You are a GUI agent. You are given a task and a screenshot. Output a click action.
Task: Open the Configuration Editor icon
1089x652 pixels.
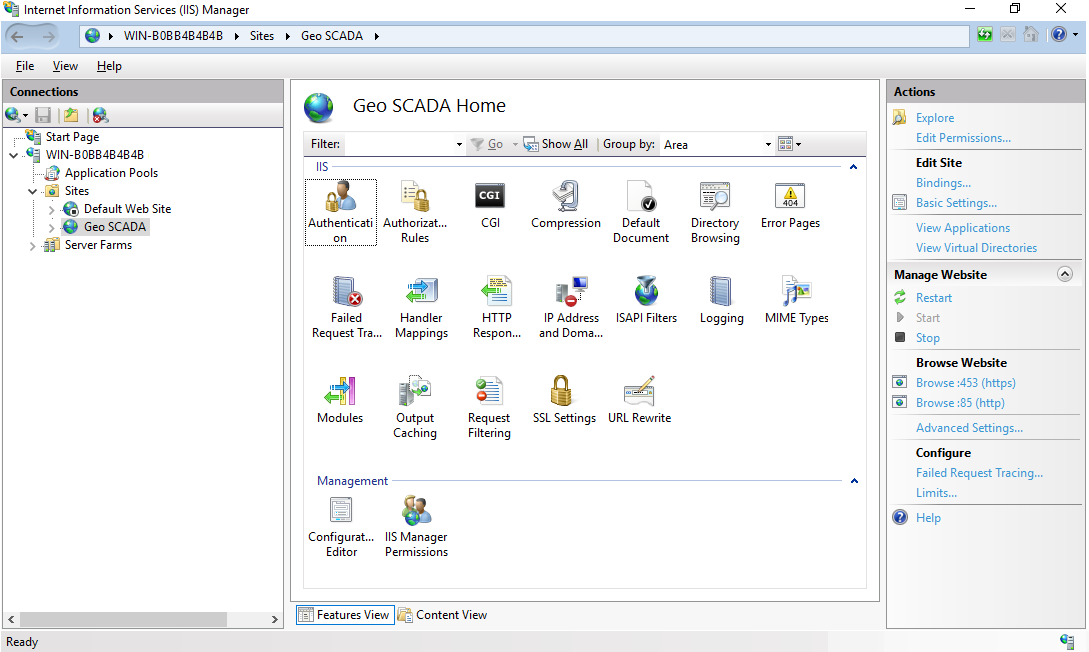click(x=341, y=512)
